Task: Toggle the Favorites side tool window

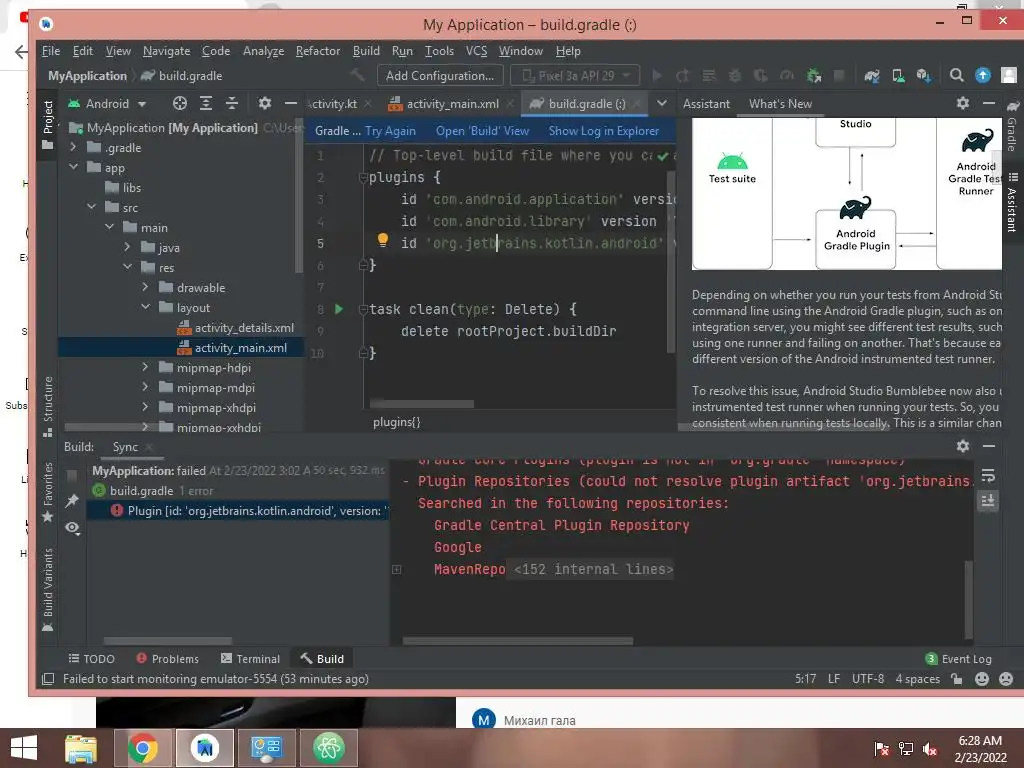Action: [x=48, y=492]
